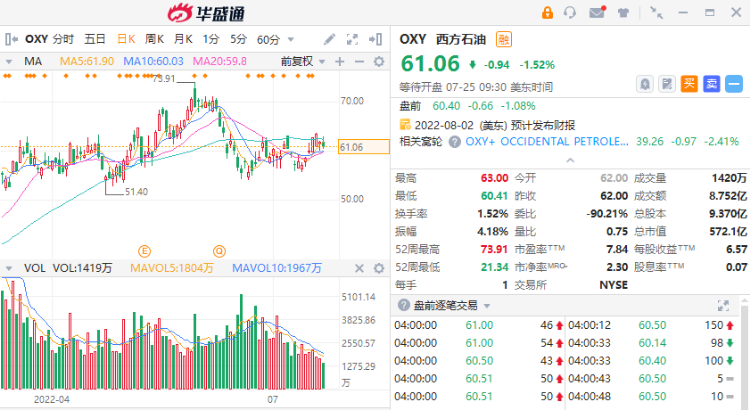The width and height of the screenshot is (750, 410).
Task: Open OXY+ OCCIDENTAL PETROLE warrant link
Action: click(547, 142)
